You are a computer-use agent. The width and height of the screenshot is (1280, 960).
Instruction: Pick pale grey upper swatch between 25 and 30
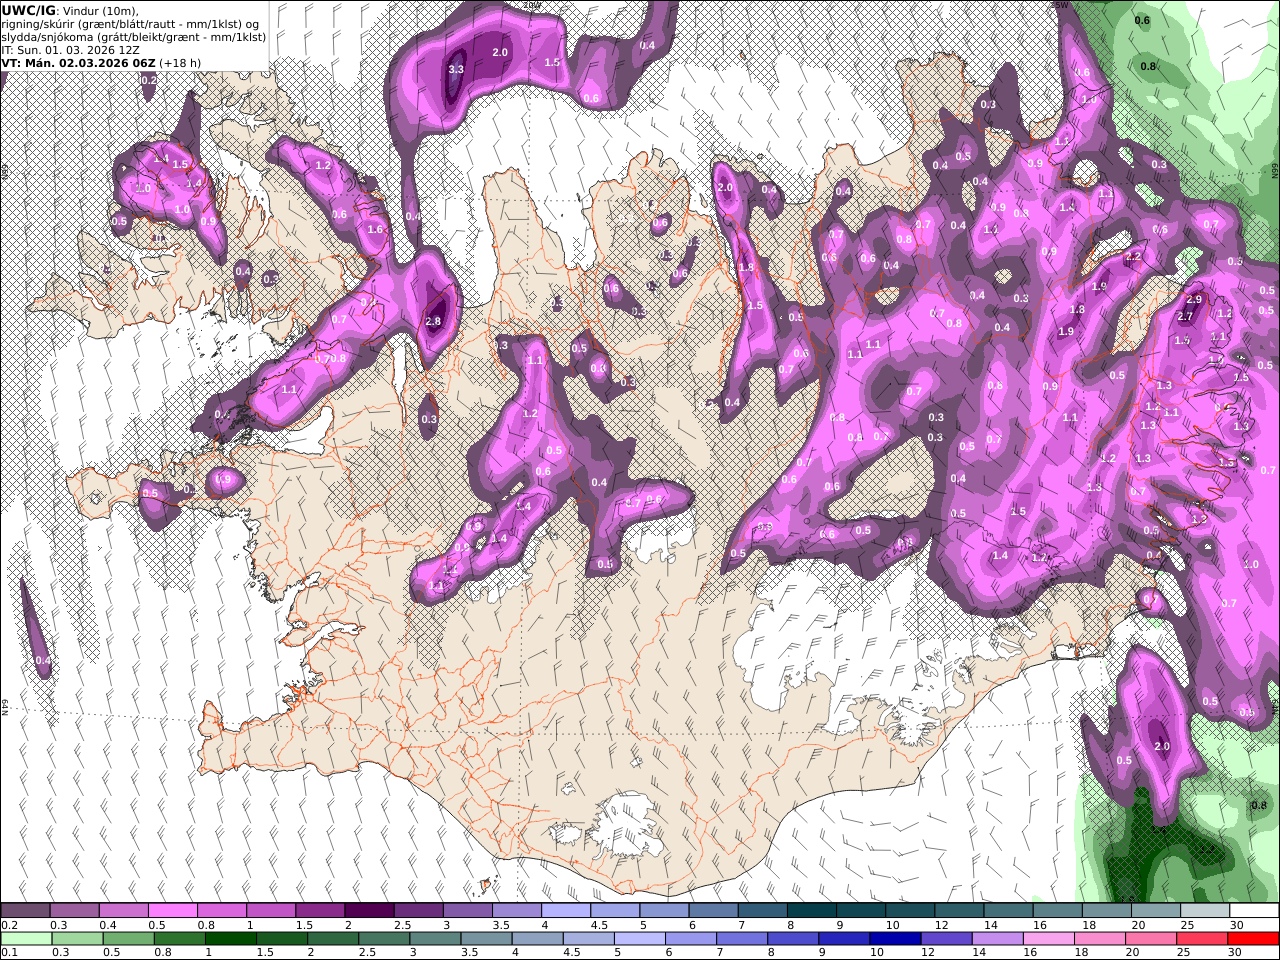1205,910
